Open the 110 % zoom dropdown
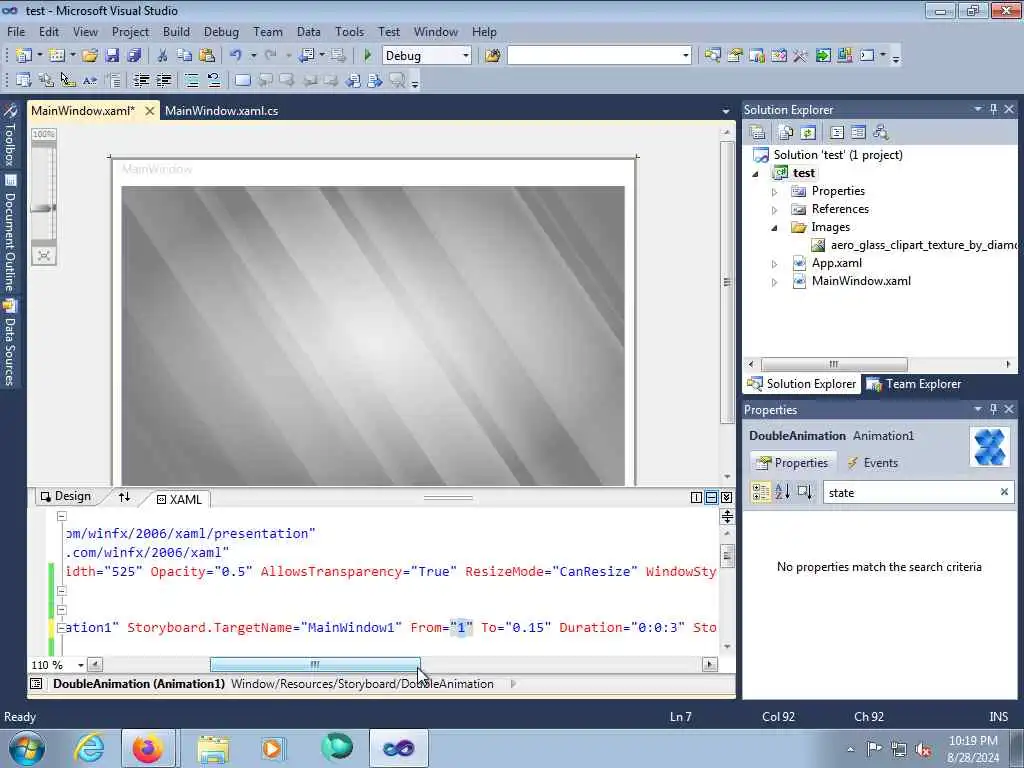The width and height of the screenshot is (1024, 768). click(80, 665)
